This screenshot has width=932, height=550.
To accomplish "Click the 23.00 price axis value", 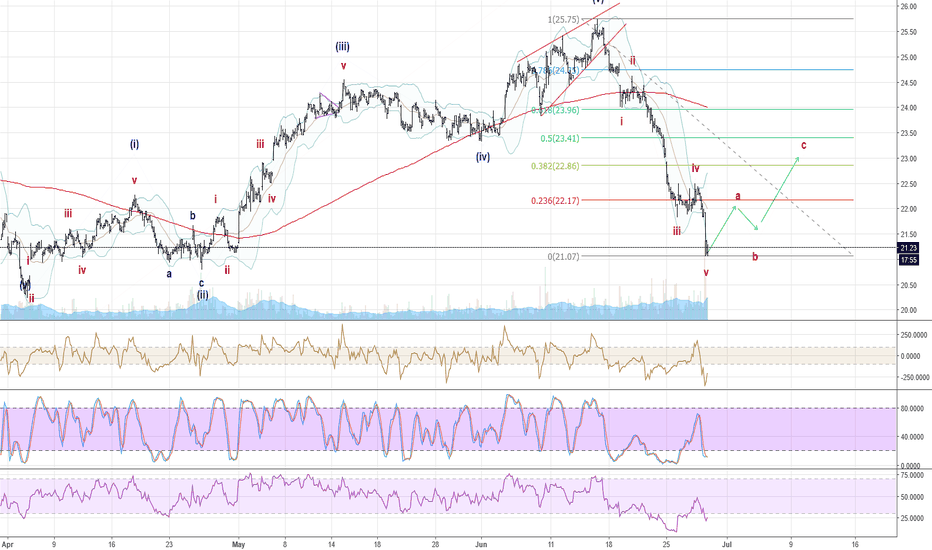I will point(908,159).
